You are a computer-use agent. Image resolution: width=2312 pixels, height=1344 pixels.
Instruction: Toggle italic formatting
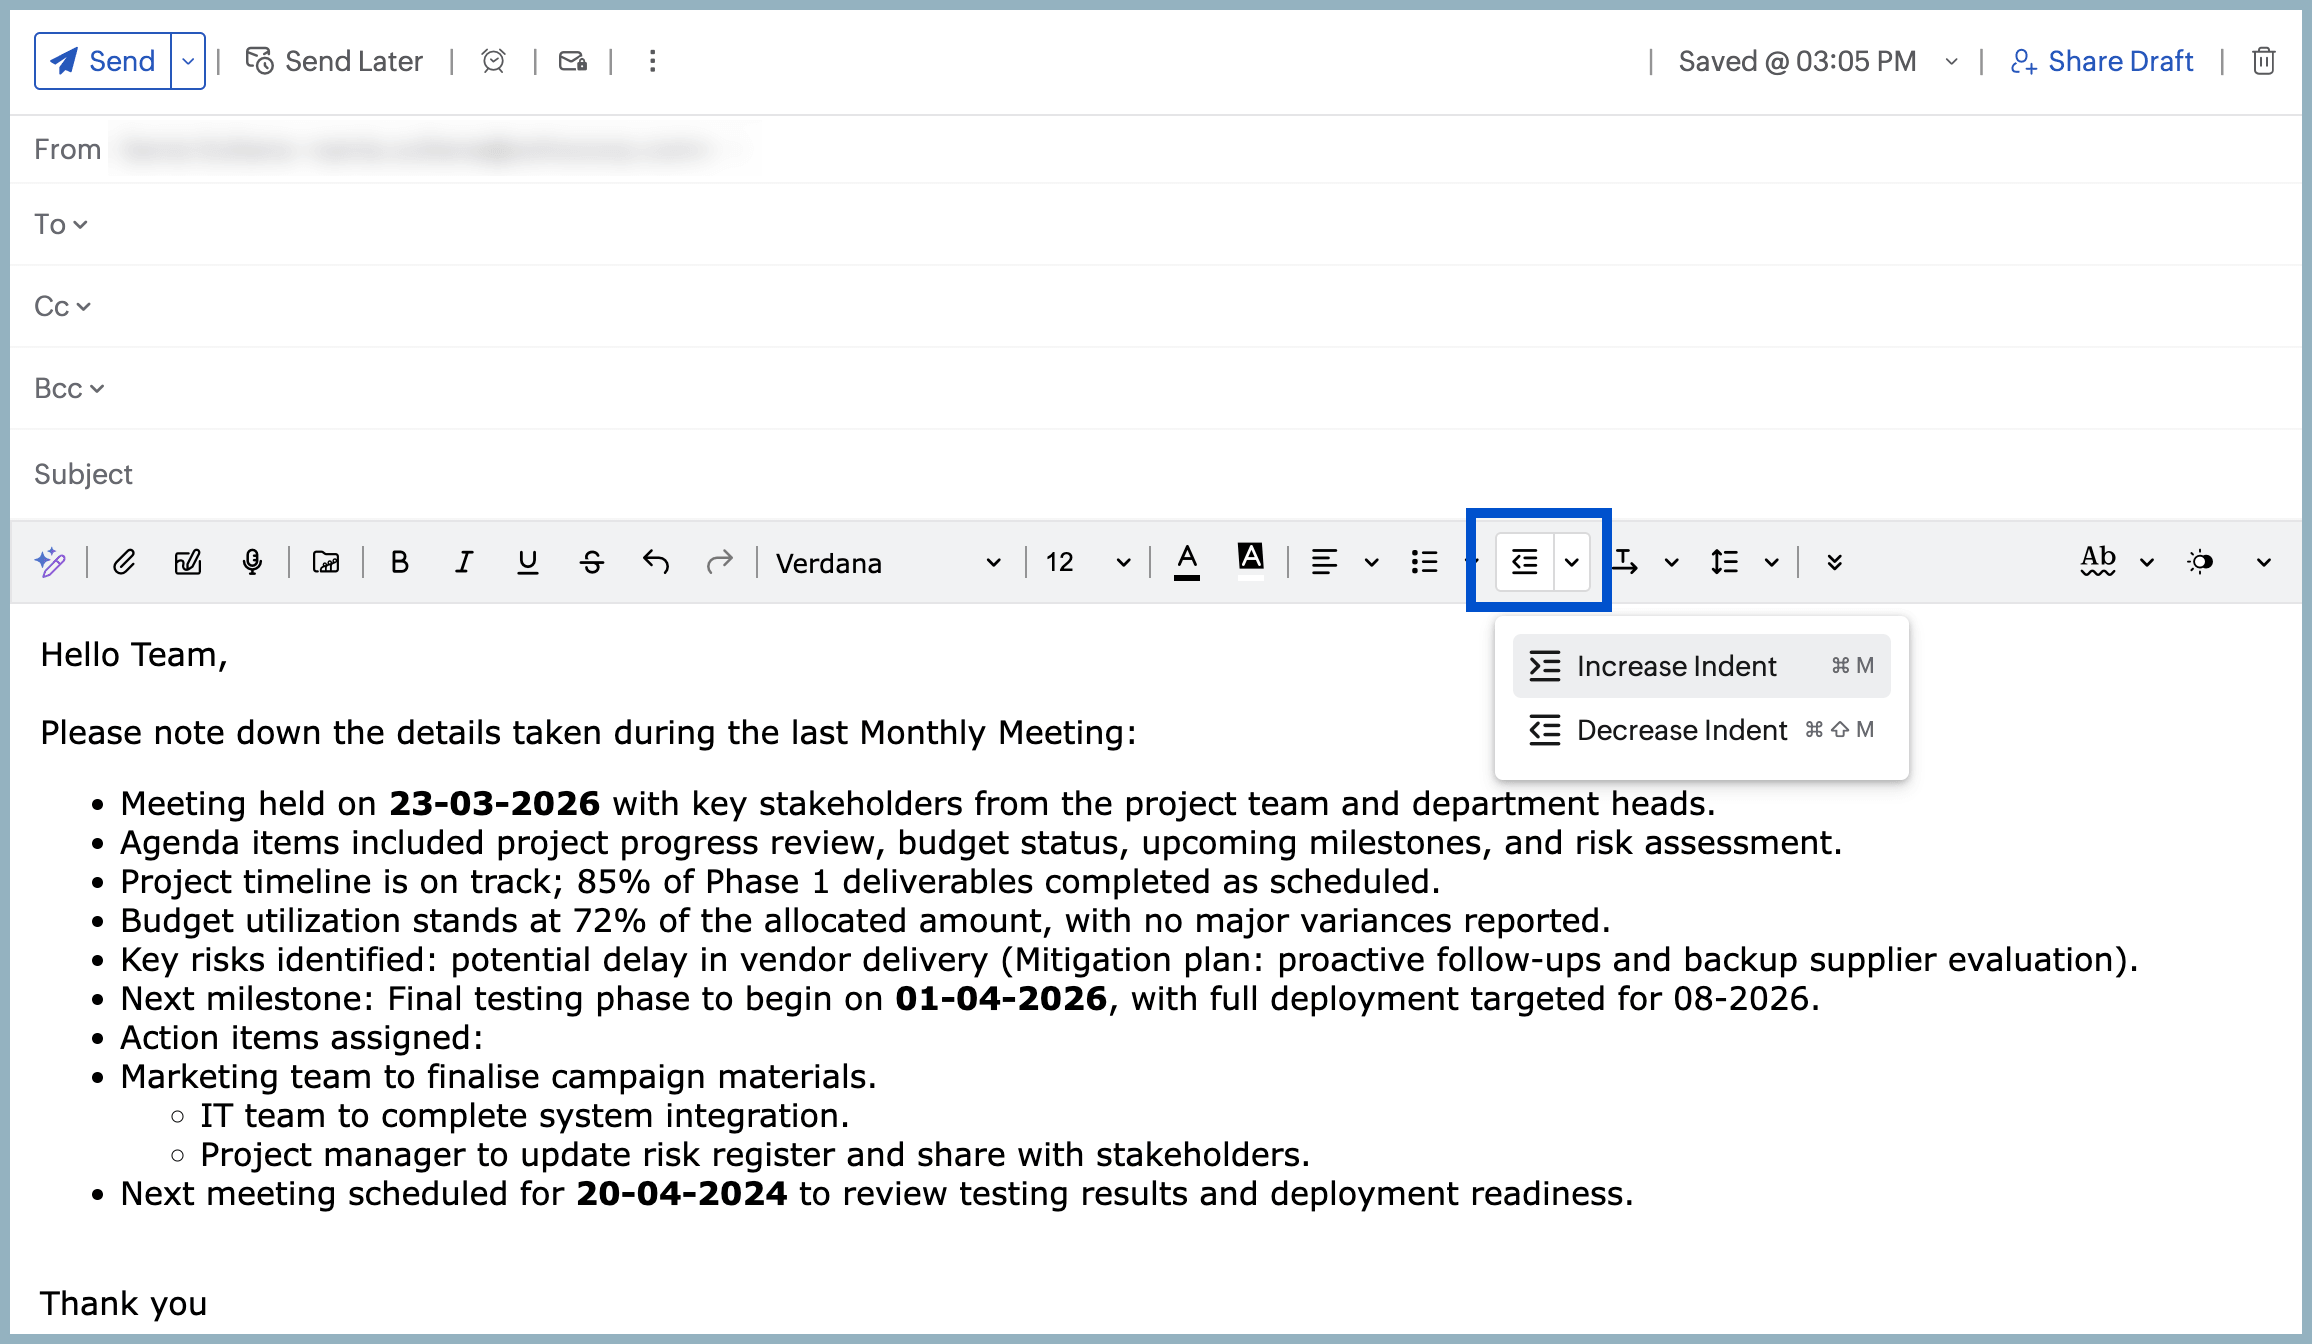[463, 562]
